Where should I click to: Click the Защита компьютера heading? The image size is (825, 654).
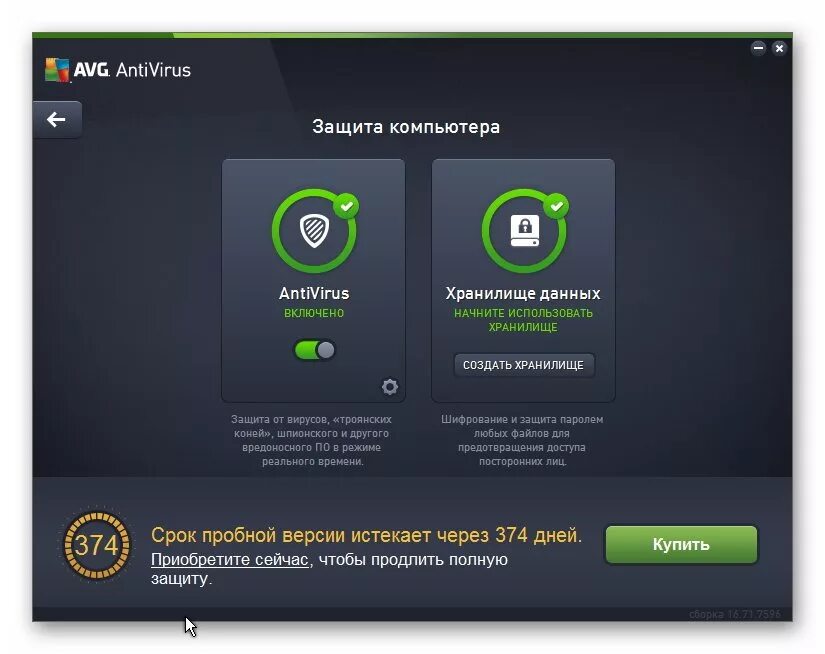tap(406, 127)
